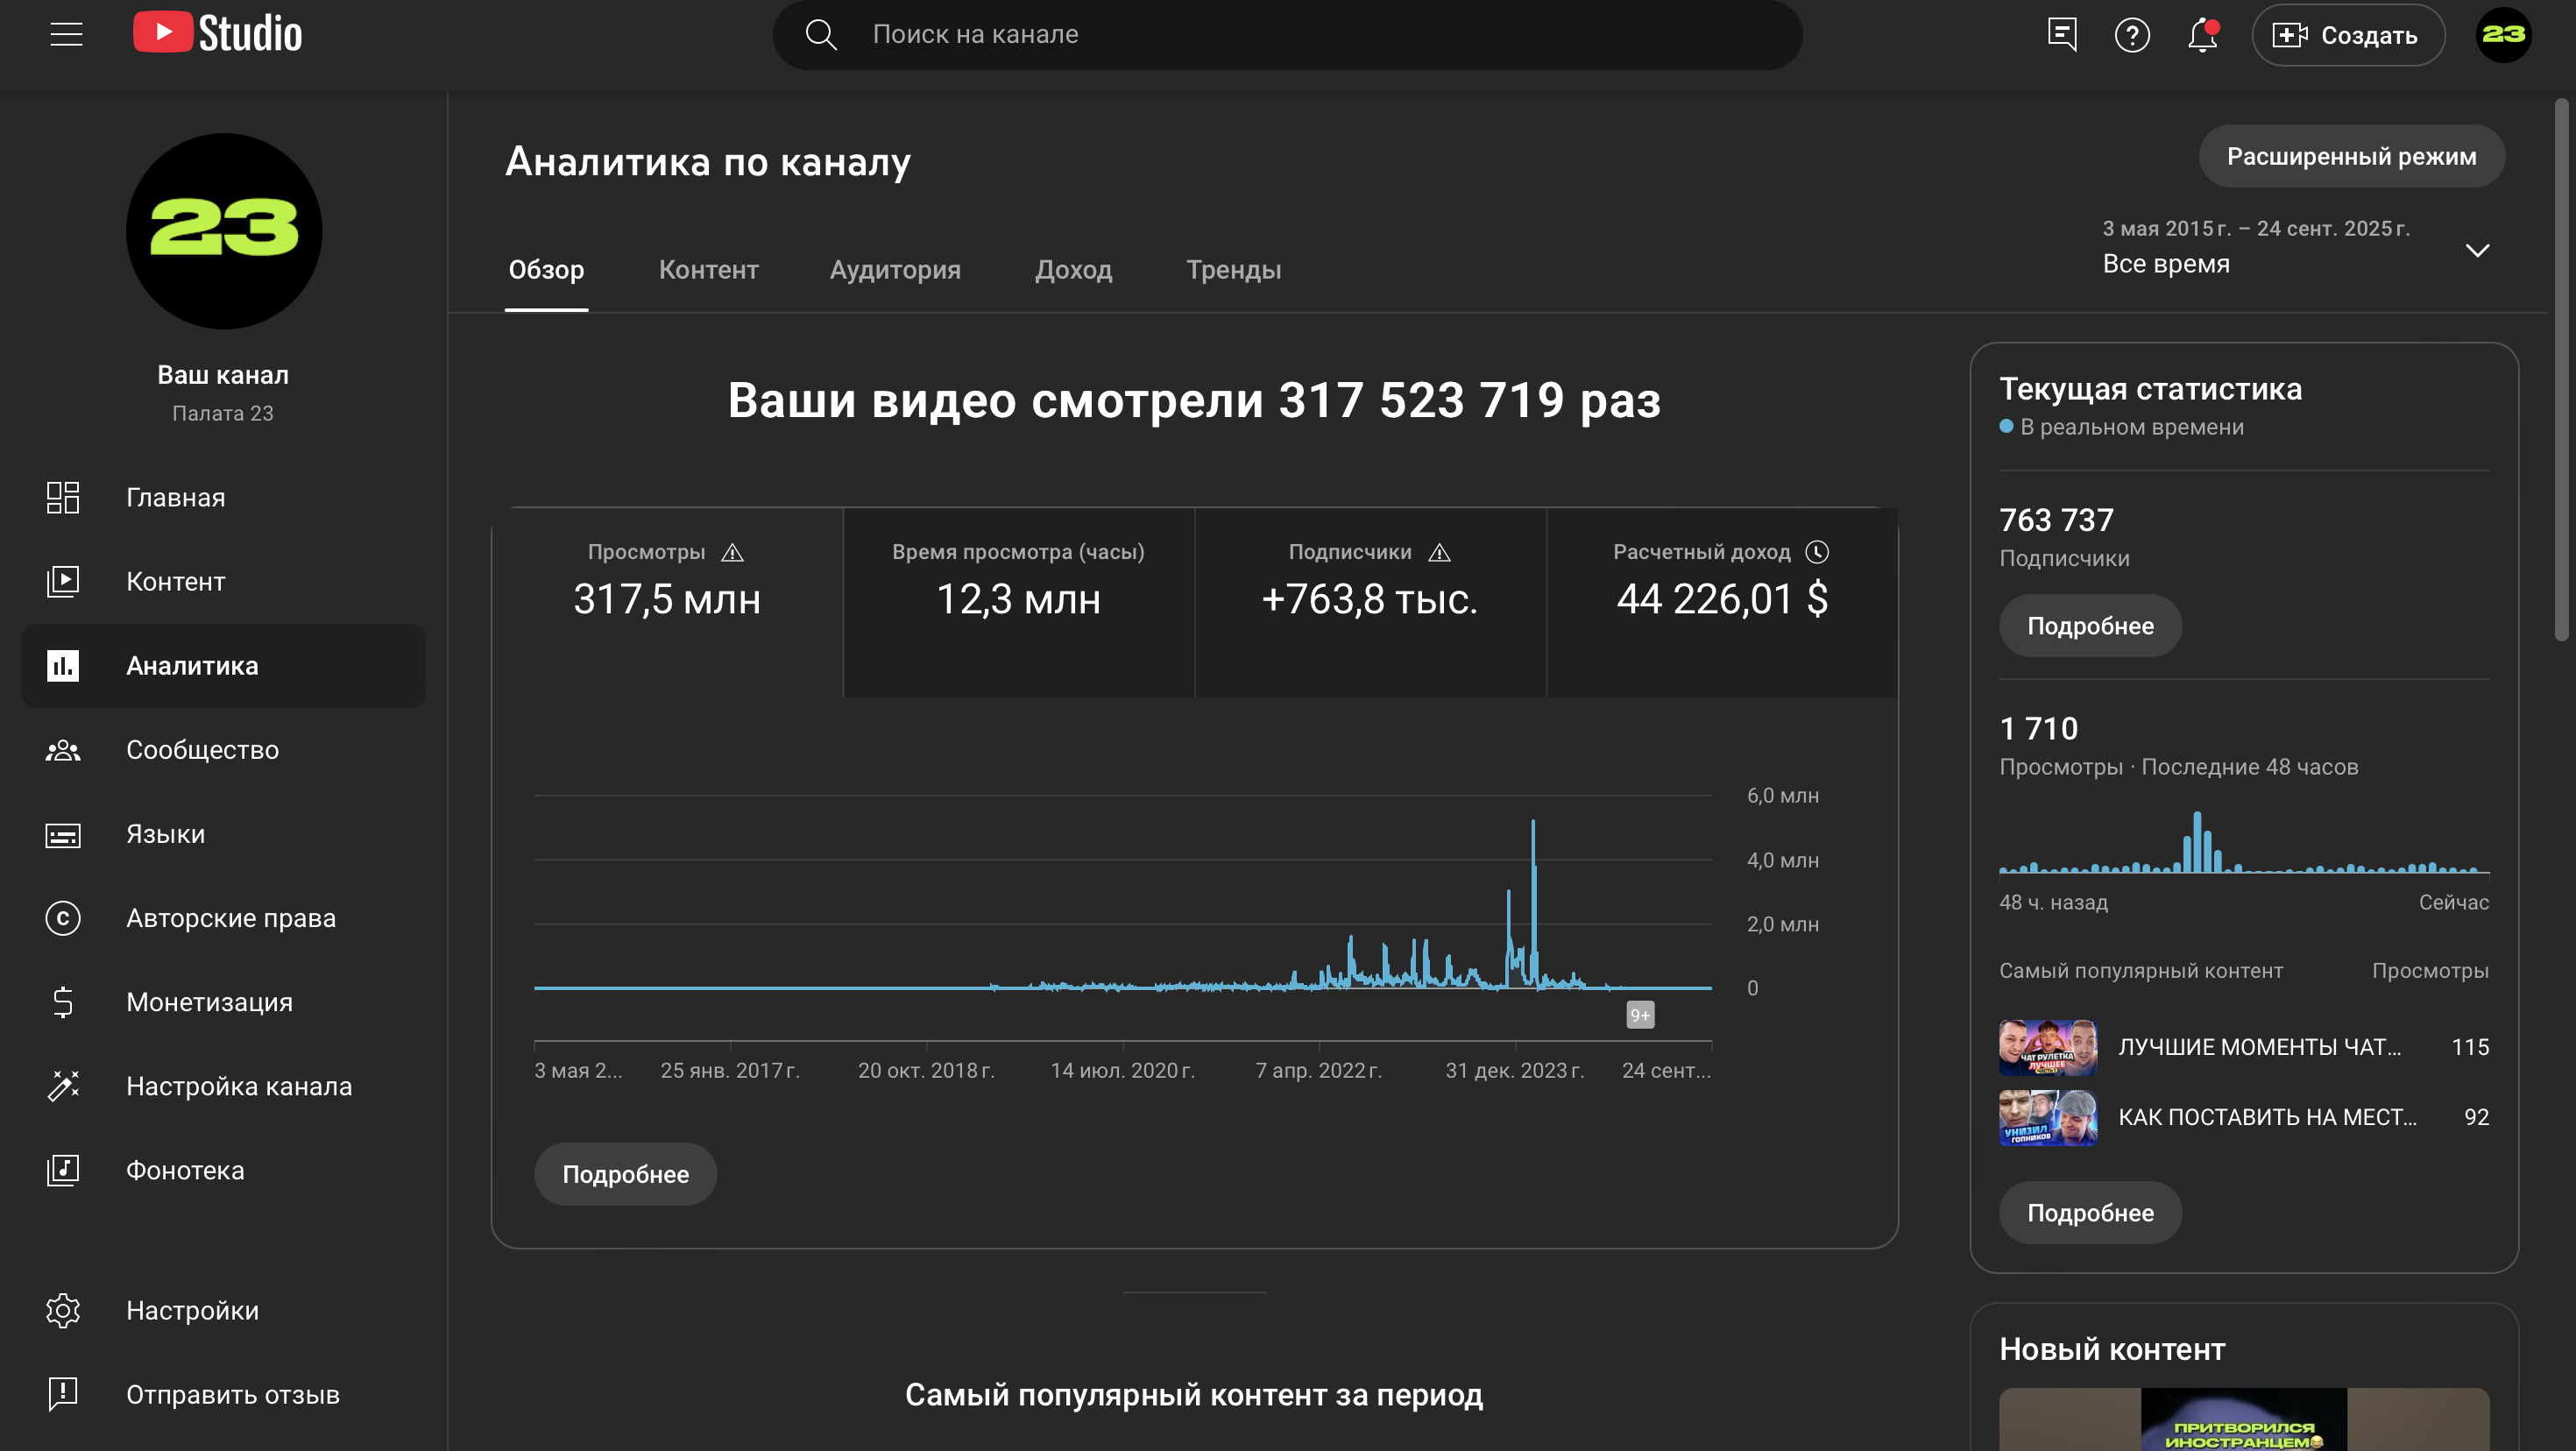Click Подробнее under the views chart
This screenshot has width=2576, height=1451.
(625, 1174)
